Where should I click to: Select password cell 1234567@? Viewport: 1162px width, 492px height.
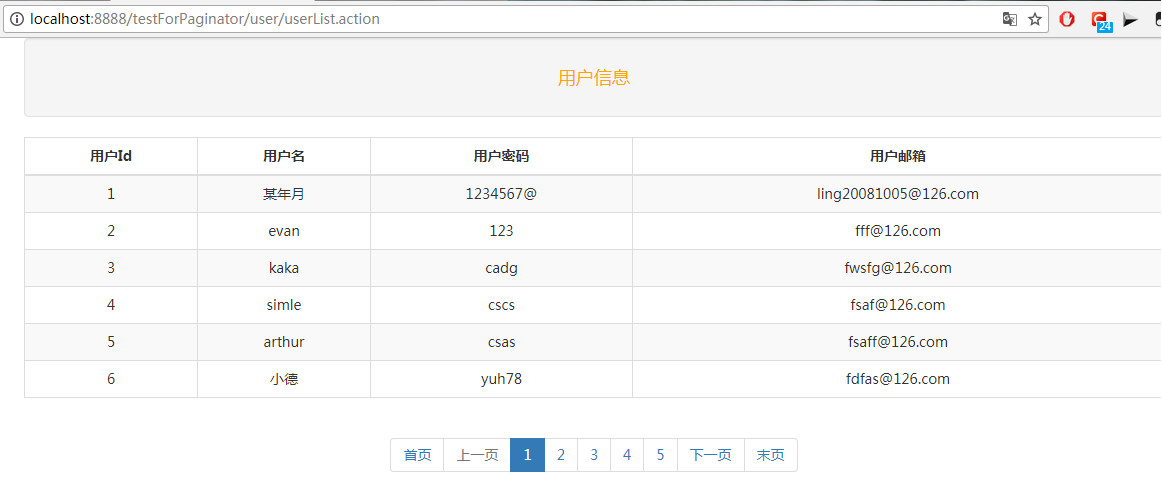tap(501, 194)
